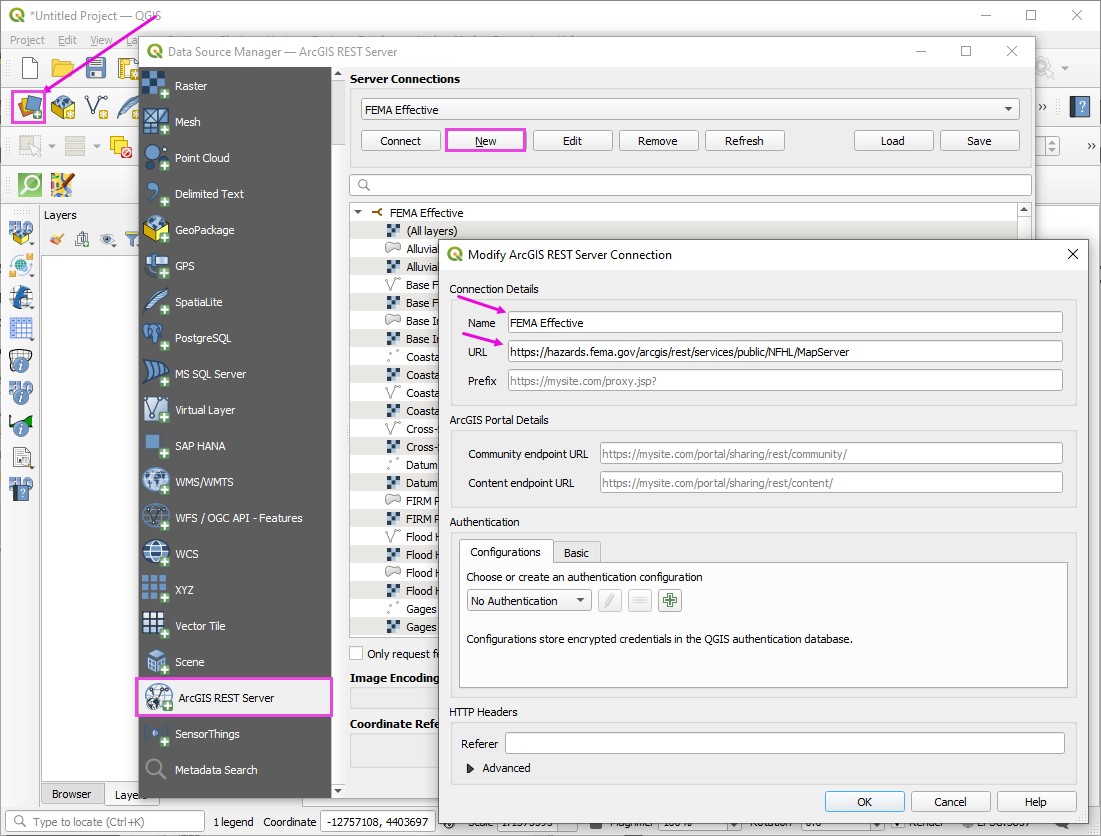
Task: Click the green plus add-authentication icon
Action: pyautogui.click(x=669, y=601)
